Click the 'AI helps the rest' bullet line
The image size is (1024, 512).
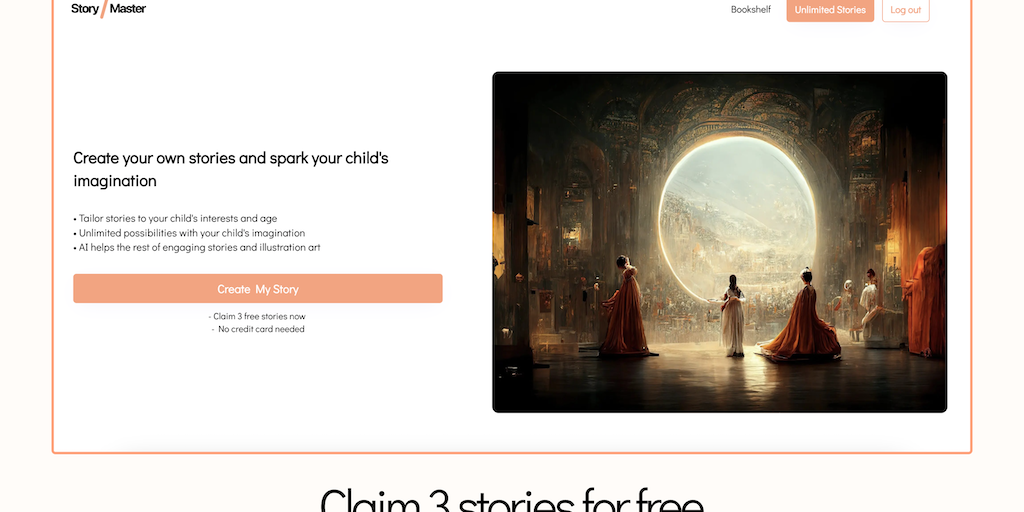pos(197,248)
